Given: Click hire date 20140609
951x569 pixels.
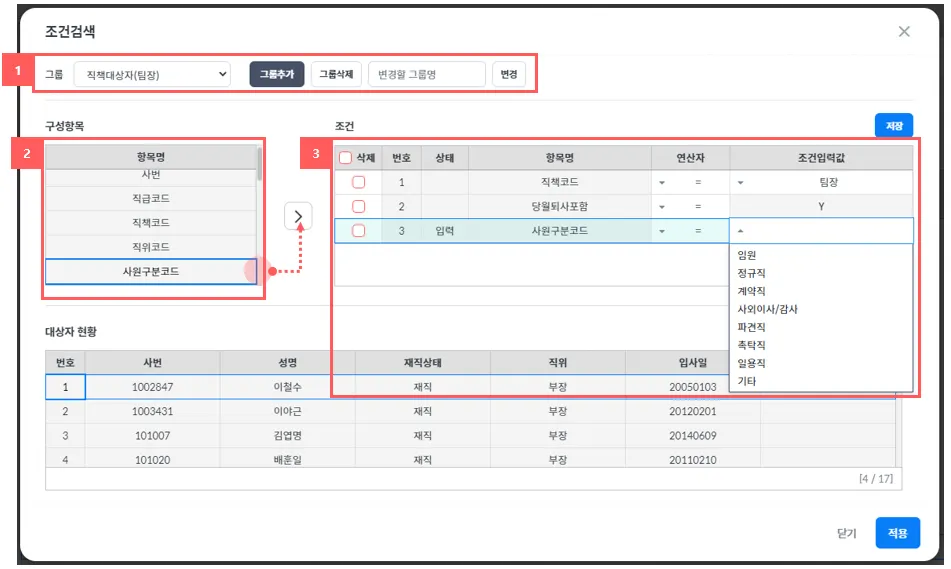Looking at the screenshot, I should (693, 436).
